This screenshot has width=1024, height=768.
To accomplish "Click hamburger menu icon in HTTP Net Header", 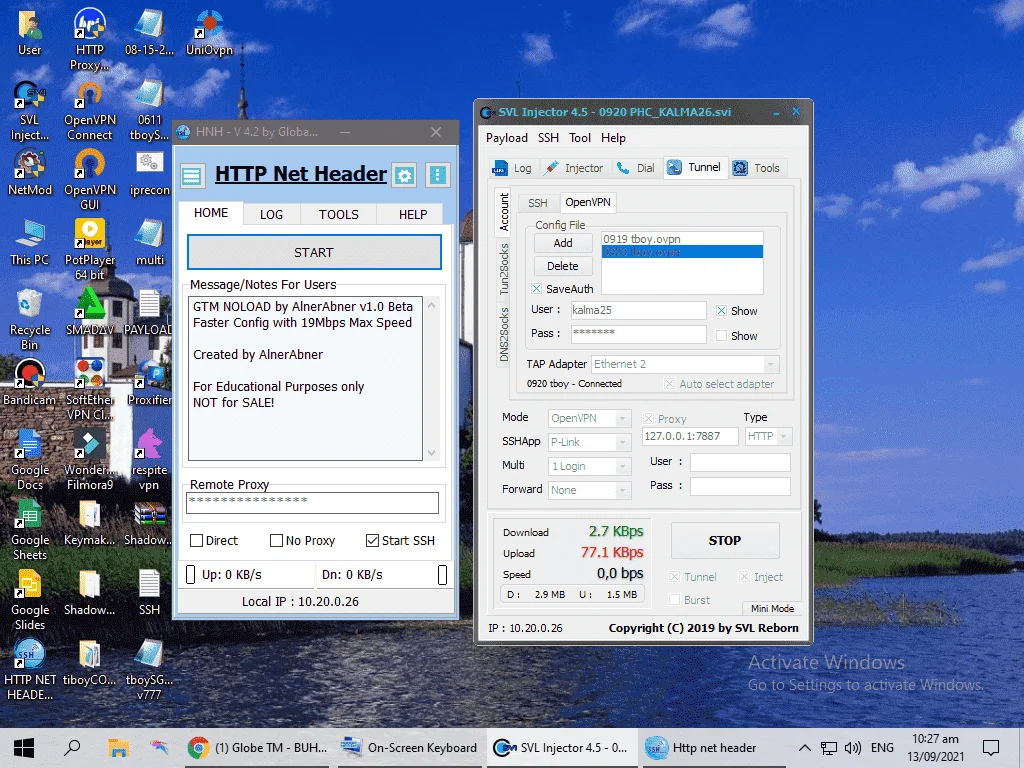I will coord(192,176).
